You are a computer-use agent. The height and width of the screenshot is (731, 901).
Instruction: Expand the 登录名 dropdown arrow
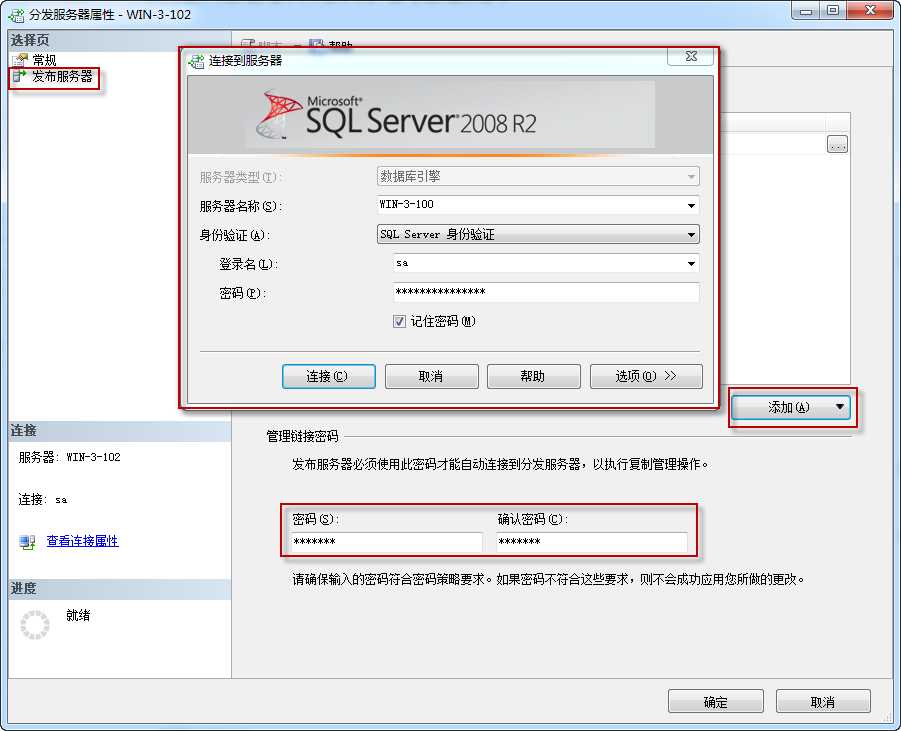tap(691, 263)
